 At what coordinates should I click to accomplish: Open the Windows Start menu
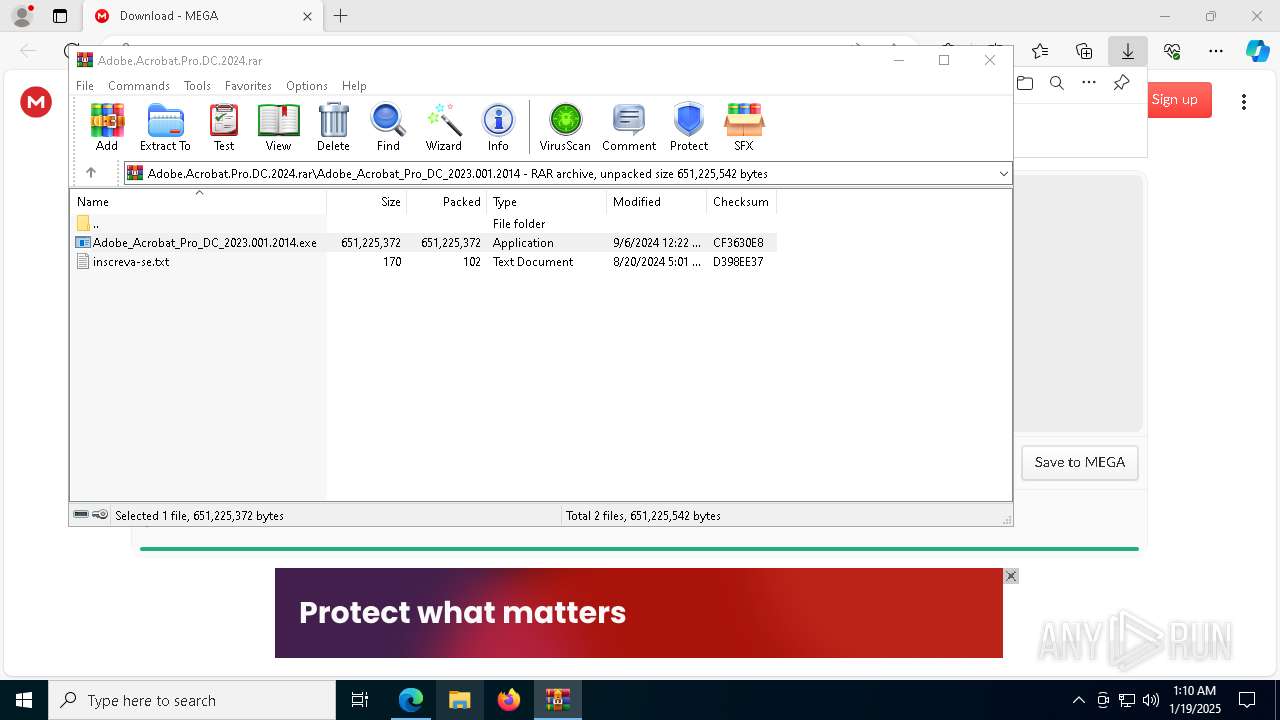tap(24, 700)
